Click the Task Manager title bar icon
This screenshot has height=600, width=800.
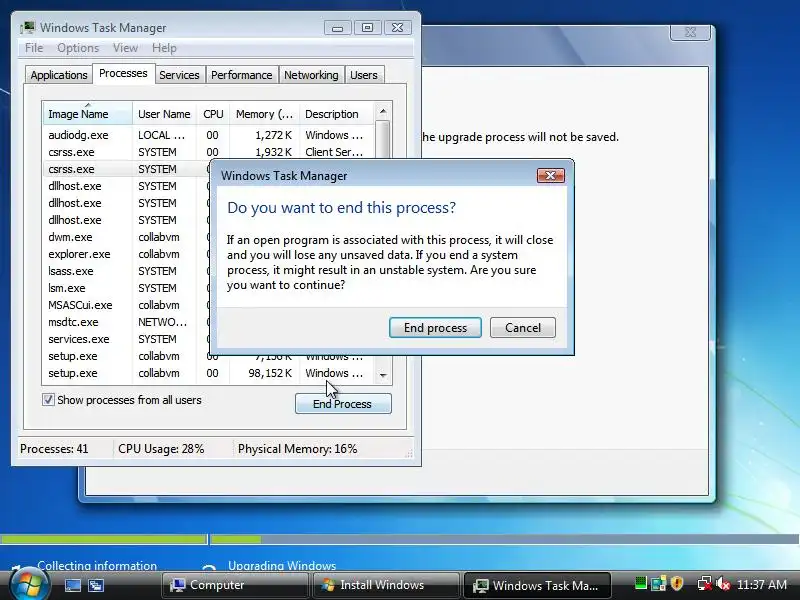coord(28,28)
